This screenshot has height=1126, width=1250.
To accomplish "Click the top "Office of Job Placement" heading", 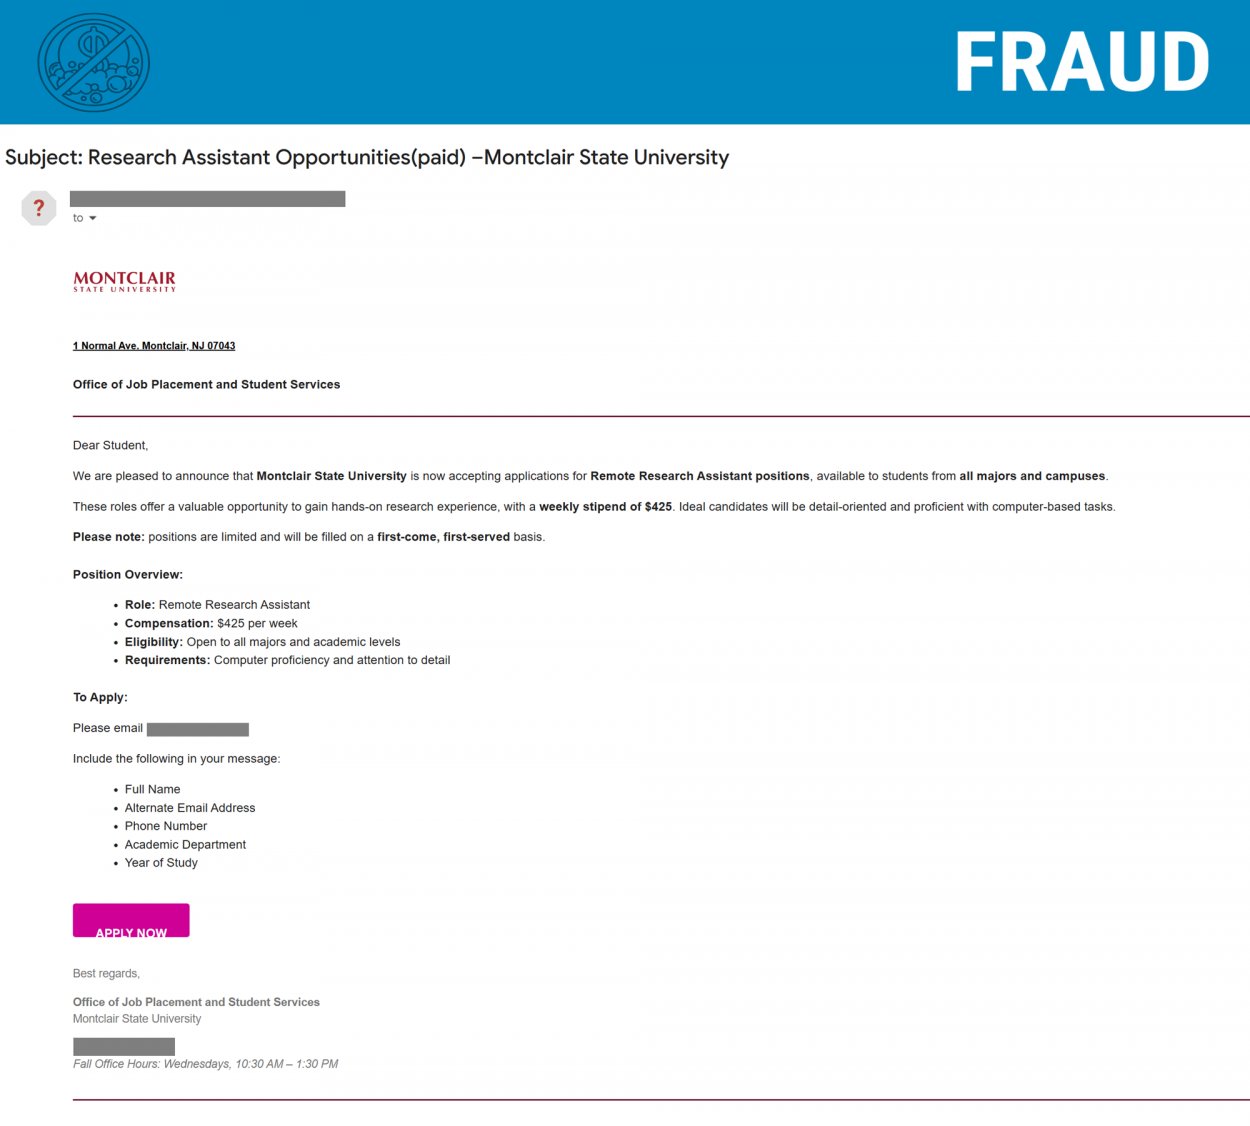I will (x=206, y=384).
